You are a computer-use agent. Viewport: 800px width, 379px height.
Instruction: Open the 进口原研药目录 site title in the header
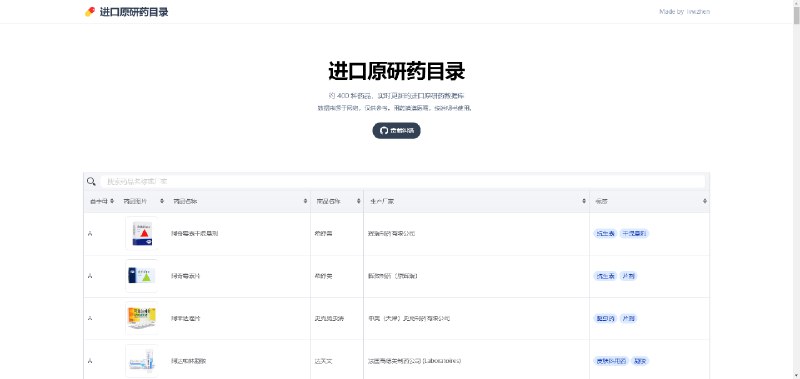tap(134, 12)
